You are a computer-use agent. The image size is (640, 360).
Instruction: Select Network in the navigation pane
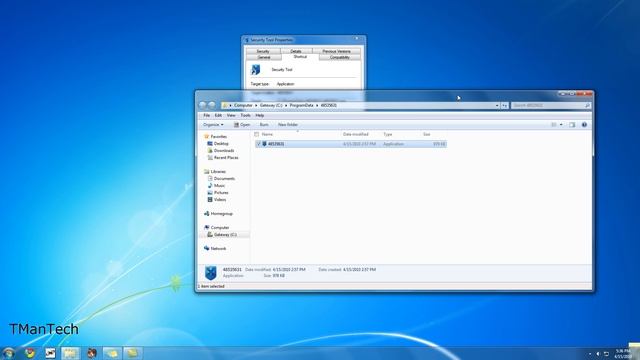215,248
